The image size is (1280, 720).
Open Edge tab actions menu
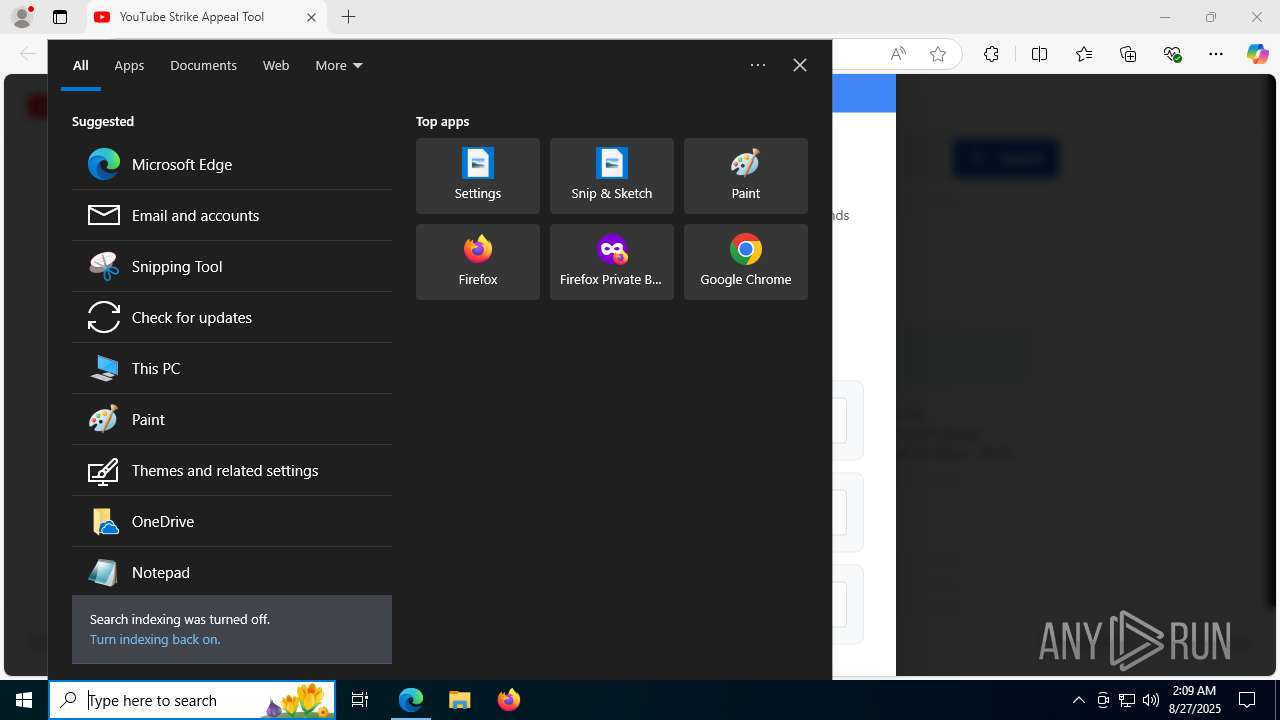[x=60, y=17]
